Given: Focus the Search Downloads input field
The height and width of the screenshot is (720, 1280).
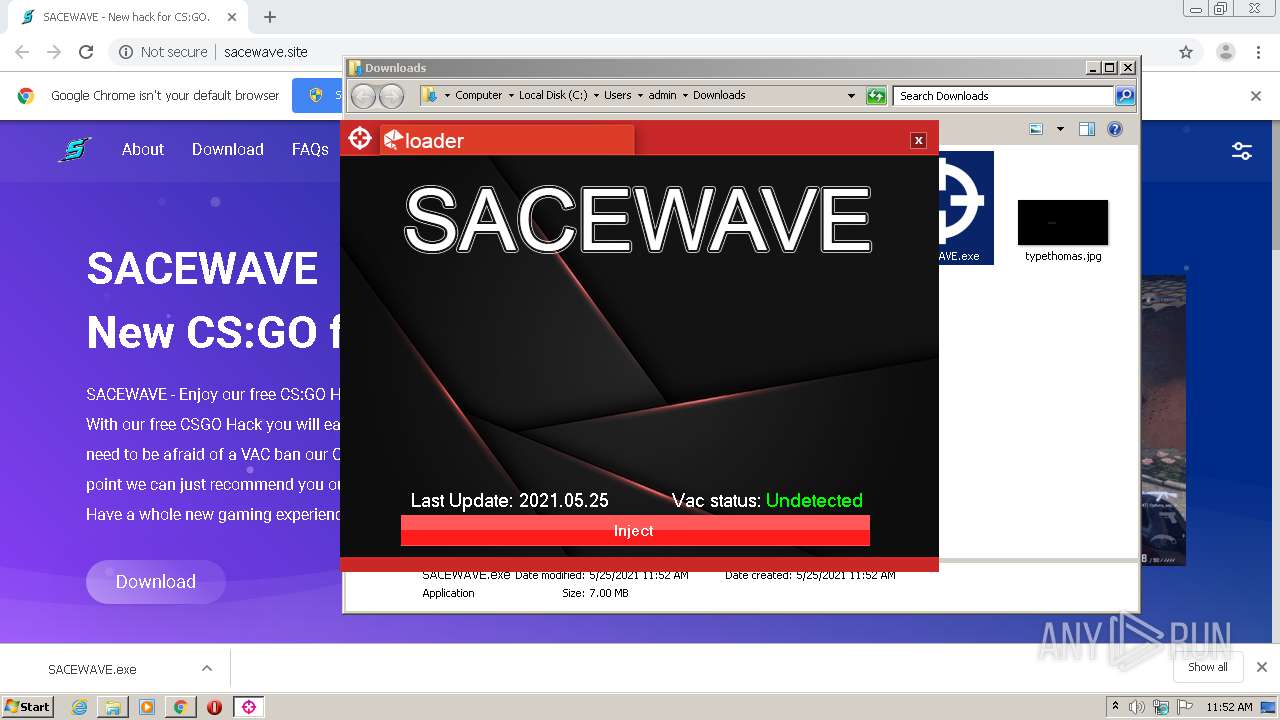Looking at the screenshot, I should click(x=1003, y=96).
